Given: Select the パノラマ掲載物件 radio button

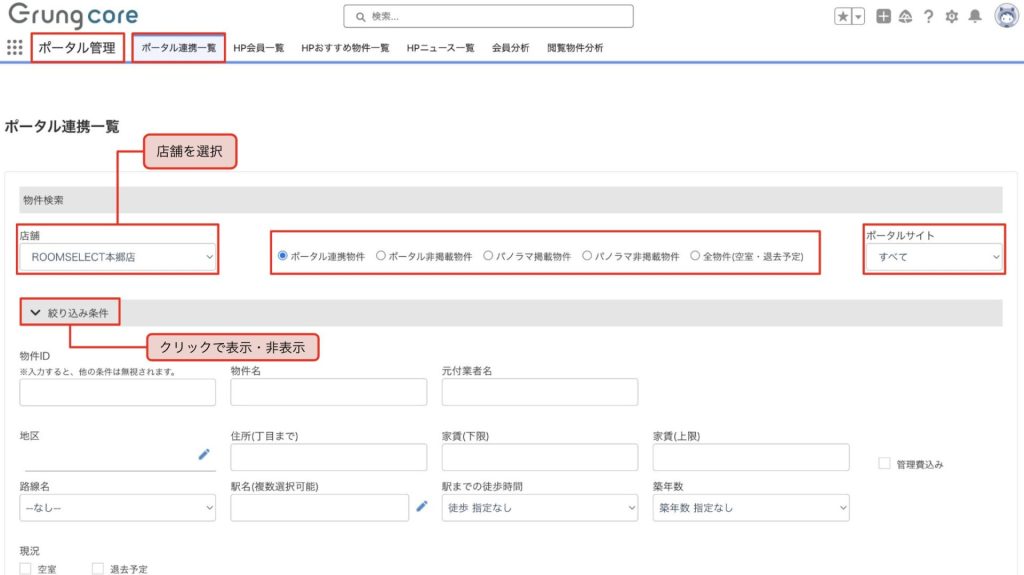Looking at the screenshot, I should pos(488,256).
